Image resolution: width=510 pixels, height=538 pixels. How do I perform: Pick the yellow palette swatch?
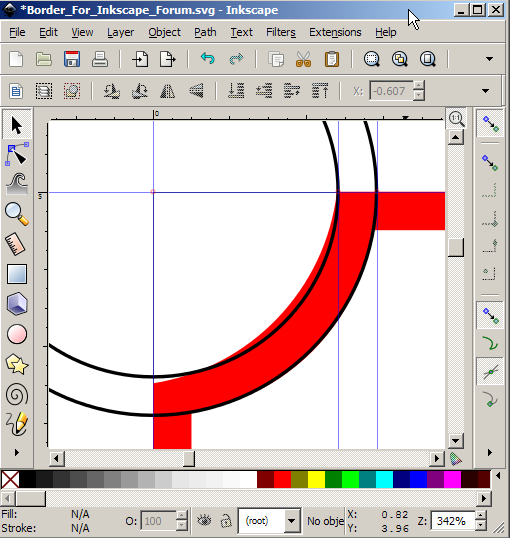(316, 479)
